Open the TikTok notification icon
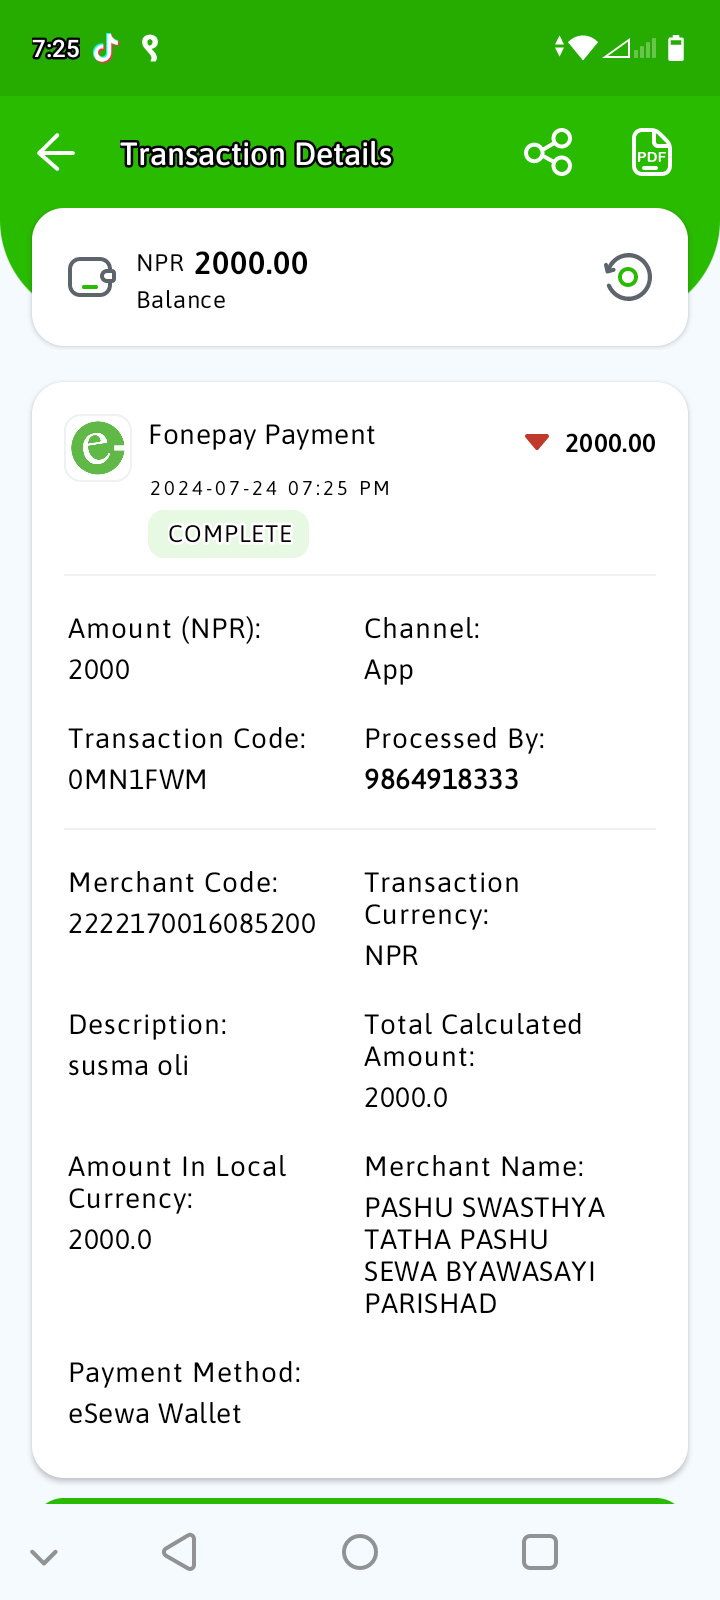This screenshot has height=1600, width=720. pos(106,48)
